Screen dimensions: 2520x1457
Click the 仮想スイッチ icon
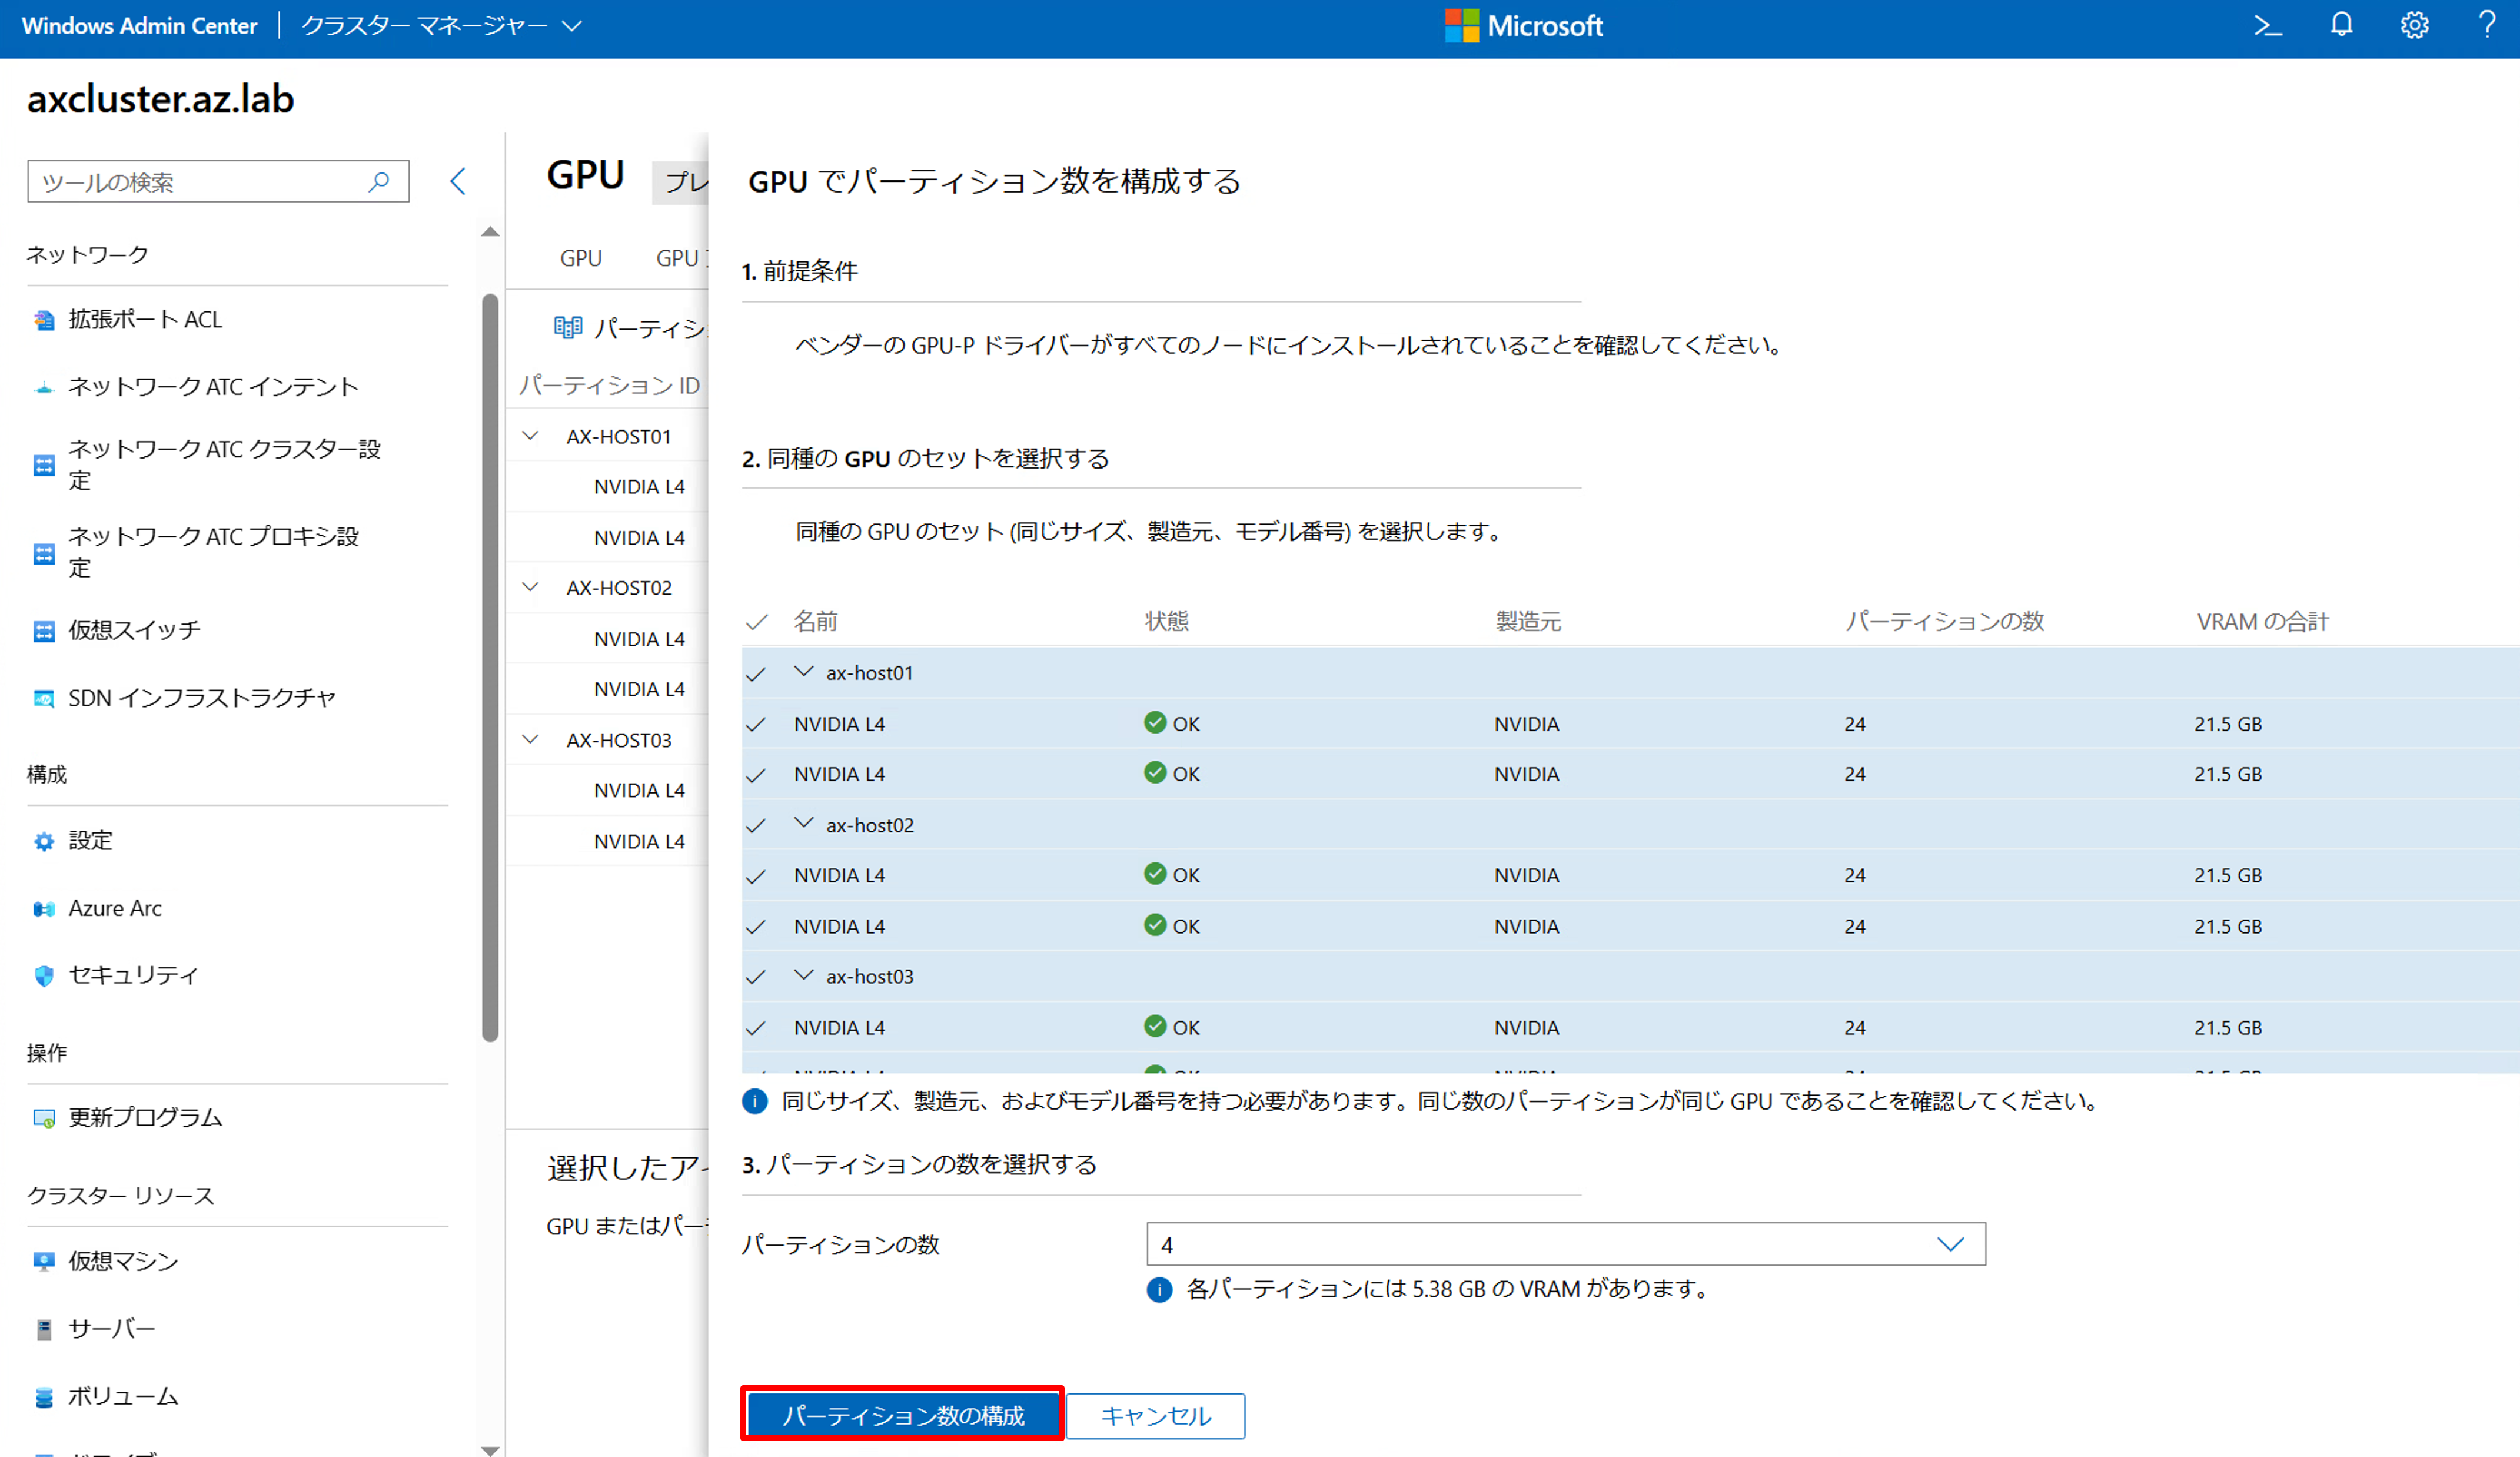[x=44, y=631]
